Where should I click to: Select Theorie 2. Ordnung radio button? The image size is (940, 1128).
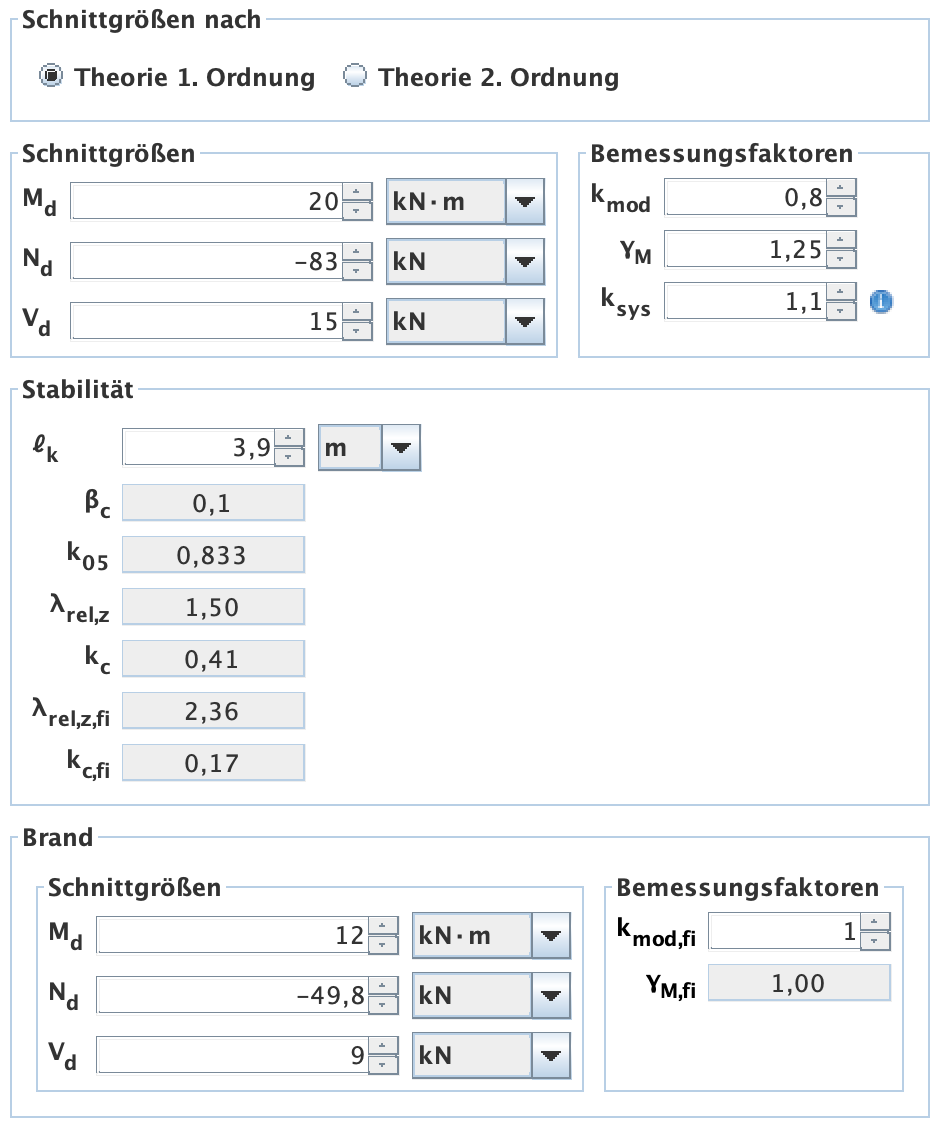click(354, 77)
